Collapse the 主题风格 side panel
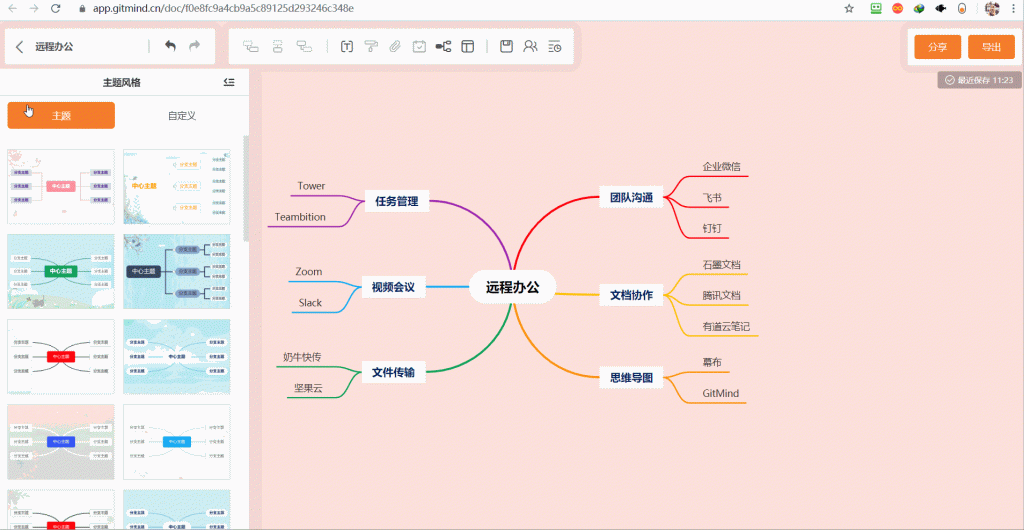Image resolution: width=1024 pixels, height=530 pixels. pos(229,82)
